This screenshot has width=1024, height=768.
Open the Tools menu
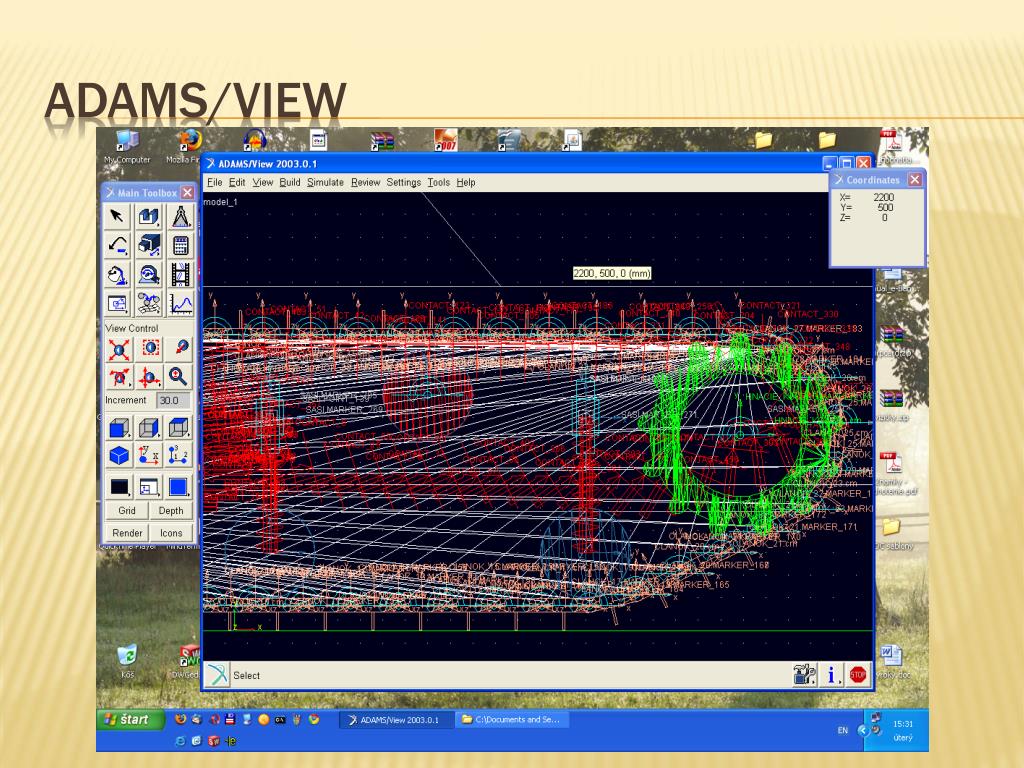[439, 182]
